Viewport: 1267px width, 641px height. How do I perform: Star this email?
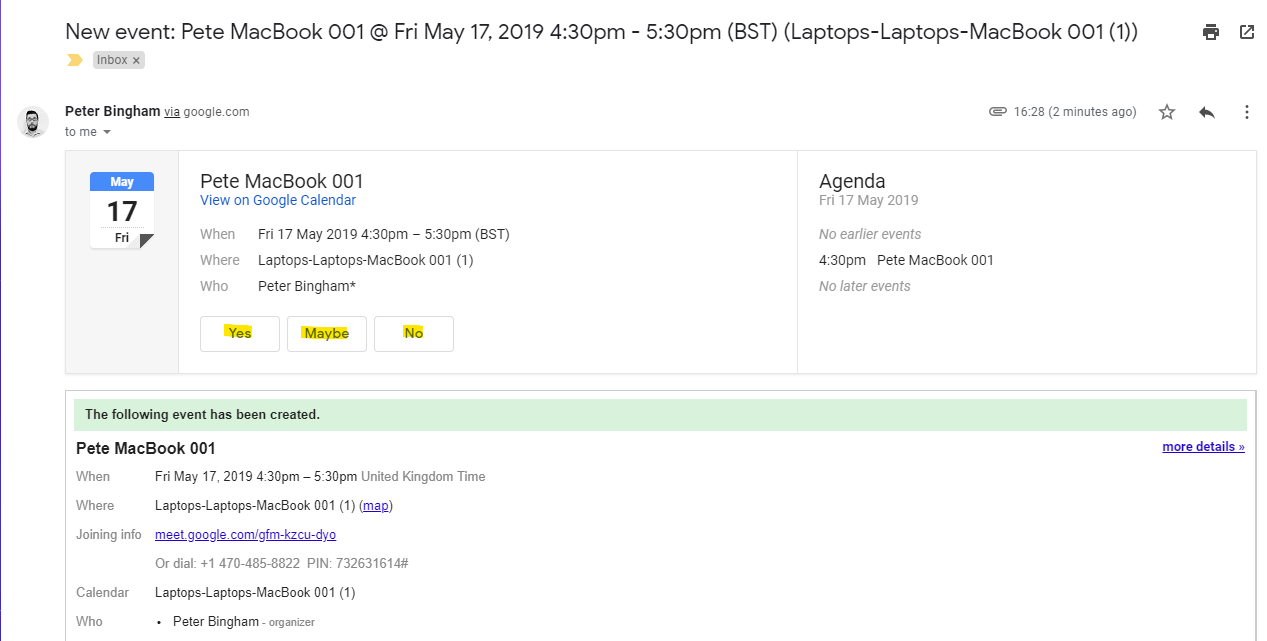click(1166, 112)
